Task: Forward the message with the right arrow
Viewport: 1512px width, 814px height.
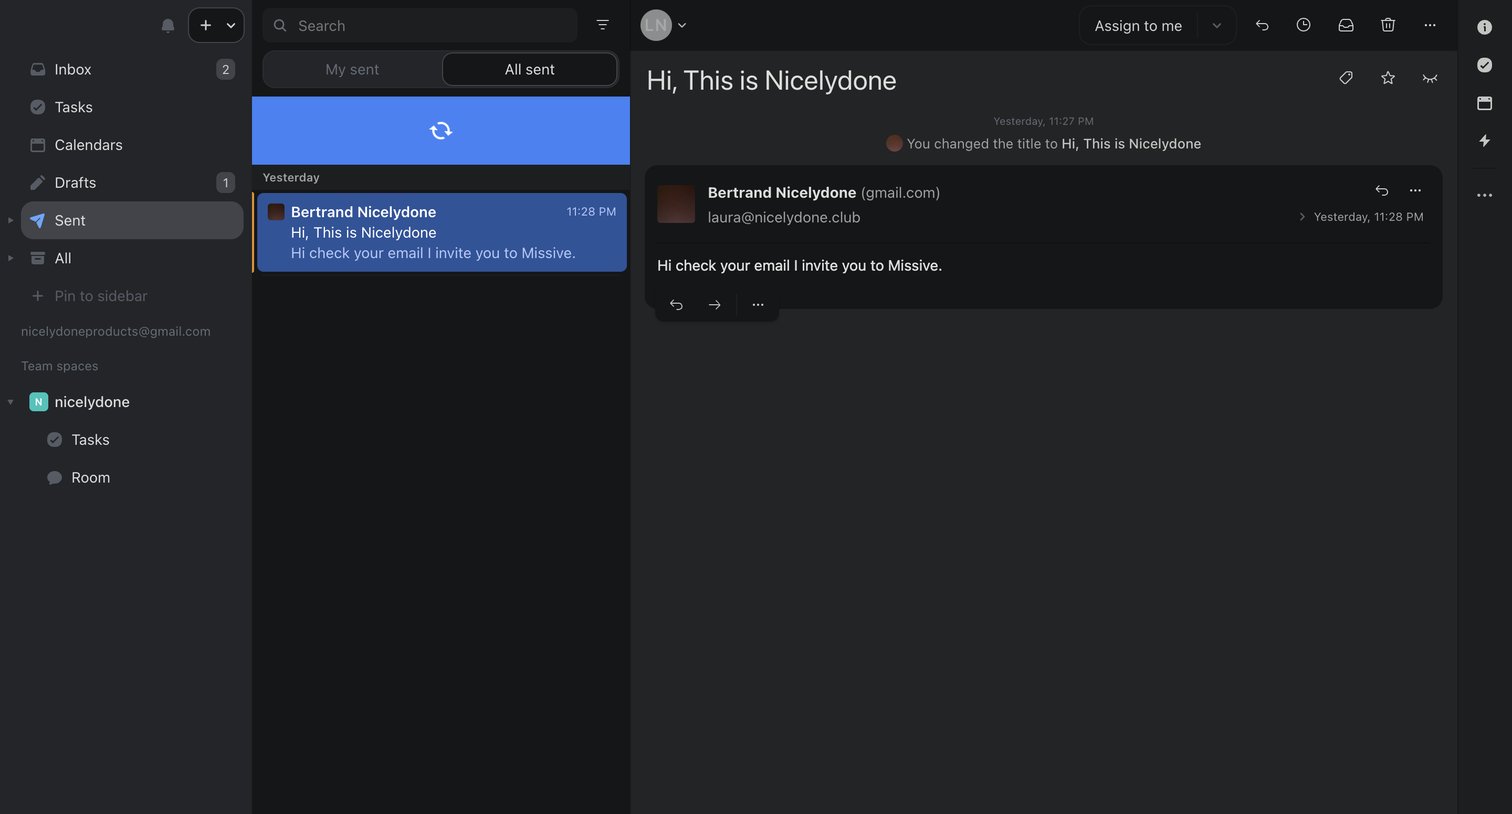Action: pyautogui.click(x=714, y=305)
